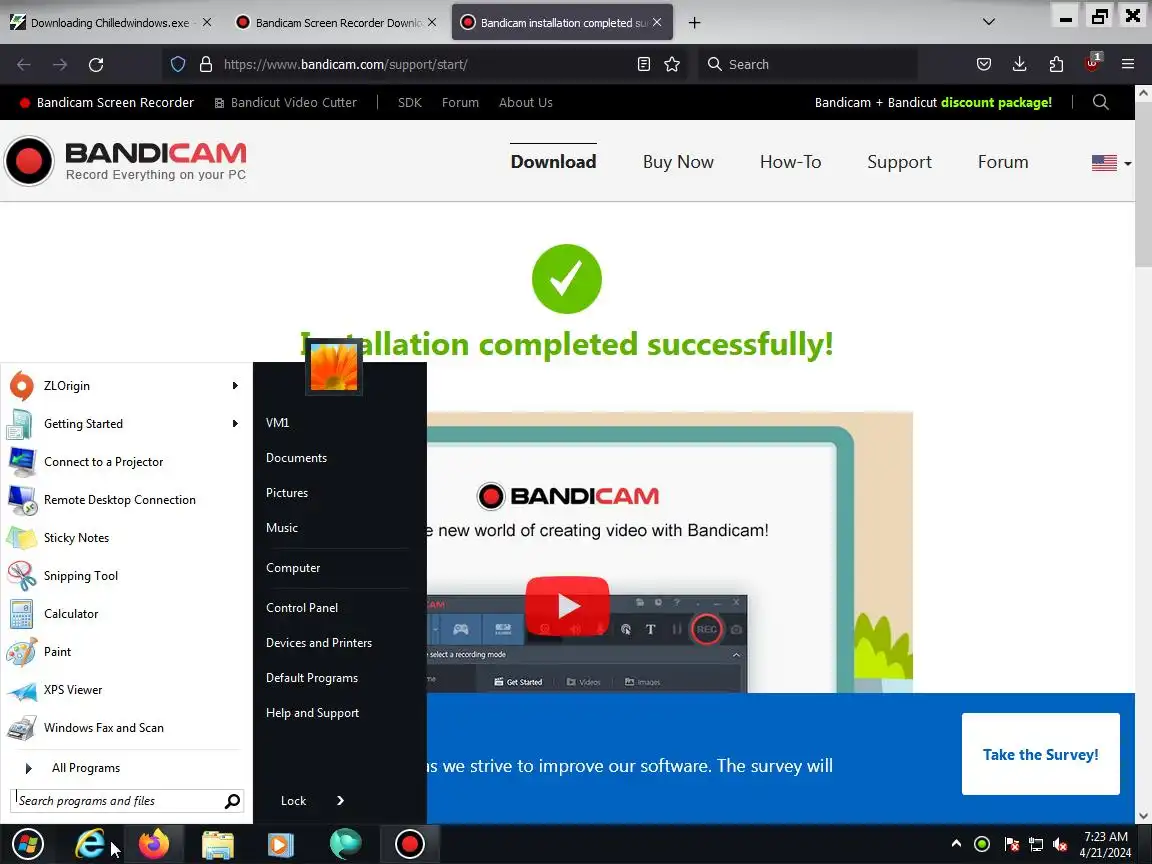Save page to Pocket
Viewport: 1152px width, 864px height.
click(984, 65)
